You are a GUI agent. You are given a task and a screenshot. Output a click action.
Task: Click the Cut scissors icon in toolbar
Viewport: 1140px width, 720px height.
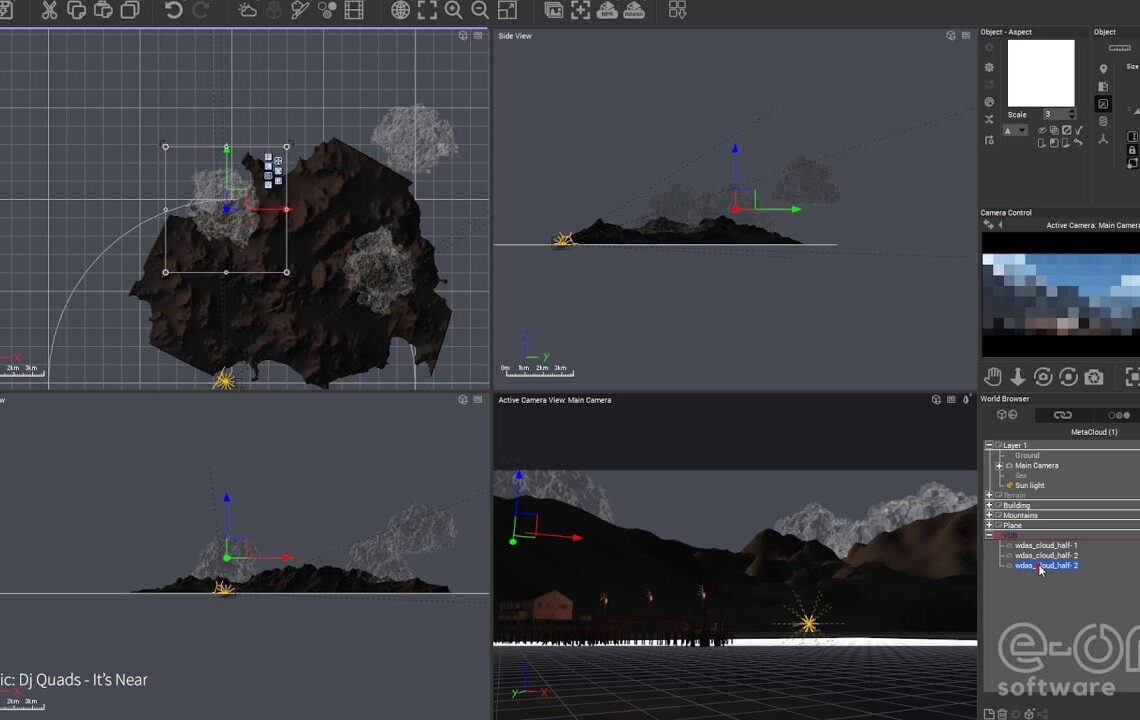coord(49,11)
